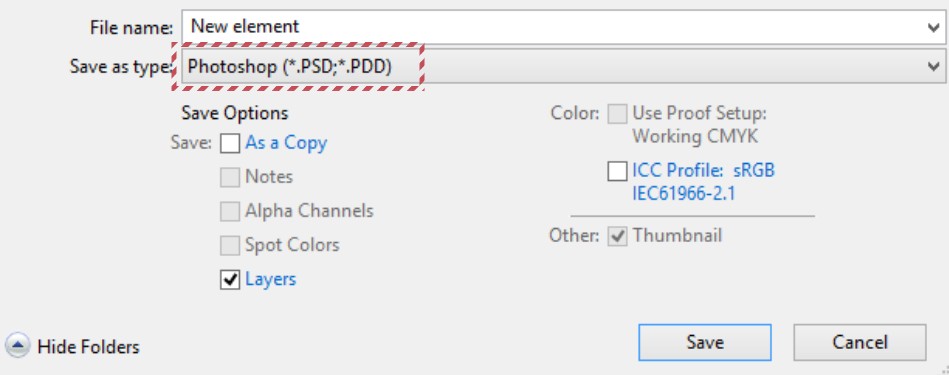Click inside the File name text field
Image resolution: width=949 pixels, height=375 pixels.
[556, 27]
